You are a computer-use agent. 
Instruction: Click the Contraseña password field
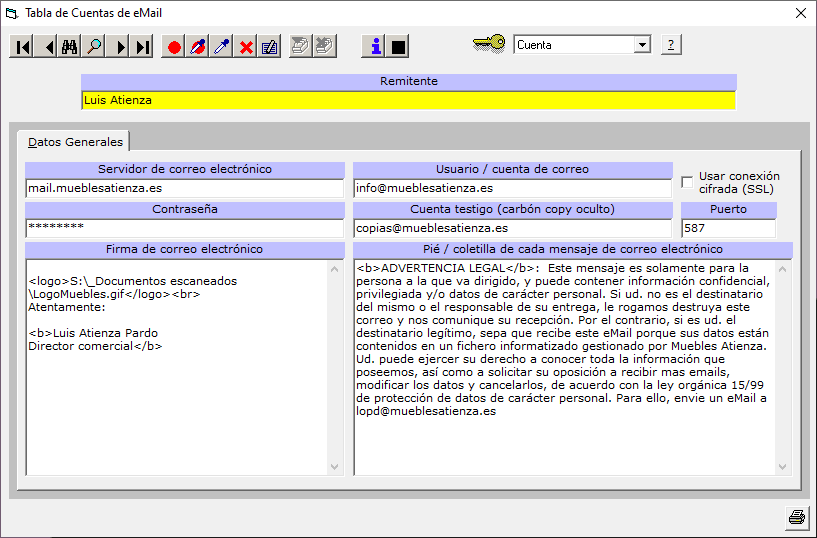click(184, 228)
